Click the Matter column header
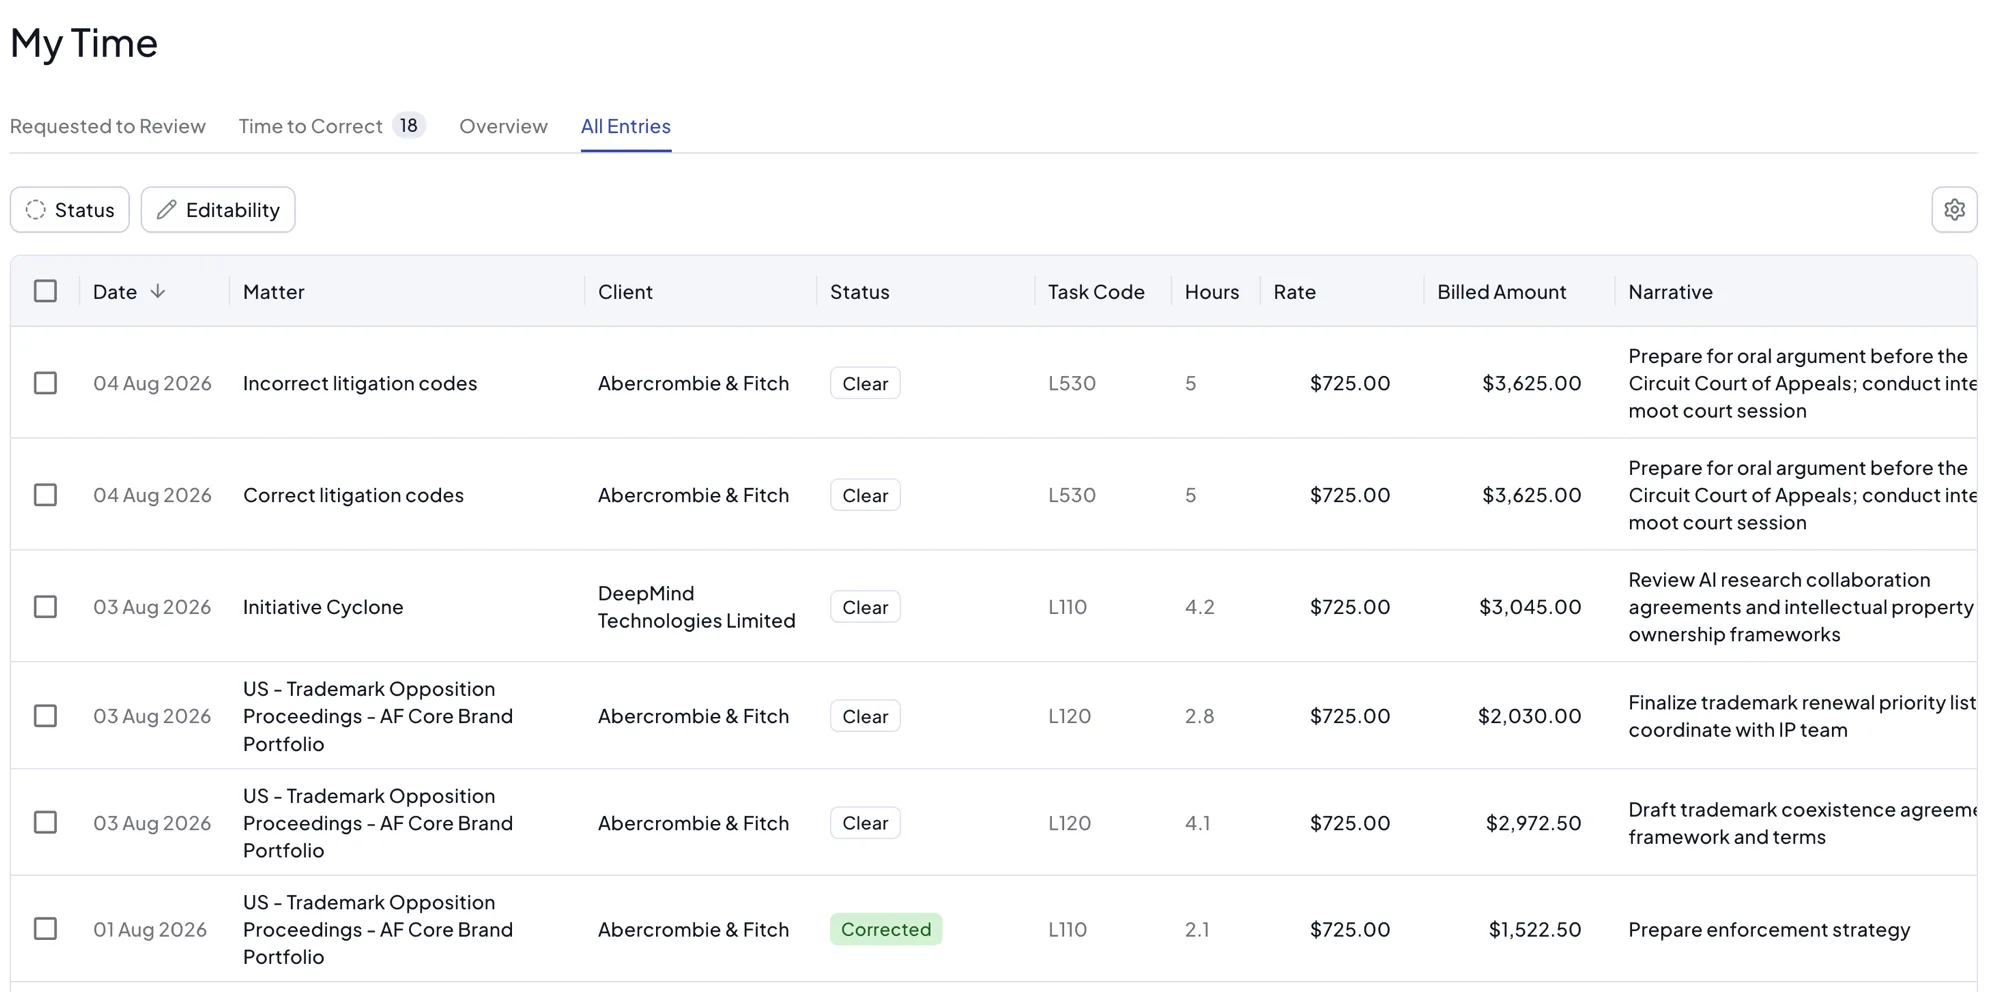The width and height of the screenshot is (2000, 992). click(x=274, y=292)
